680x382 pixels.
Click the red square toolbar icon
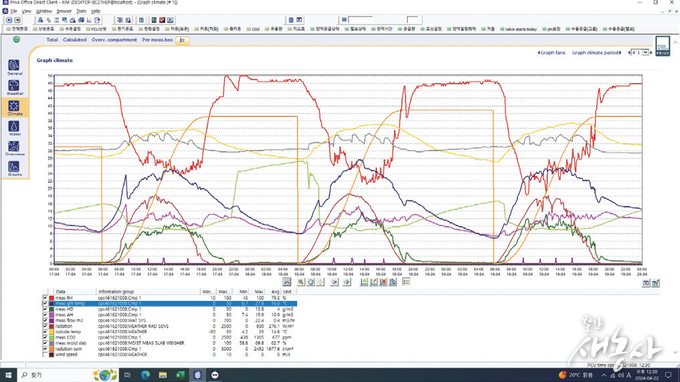[x=162, y=20]
